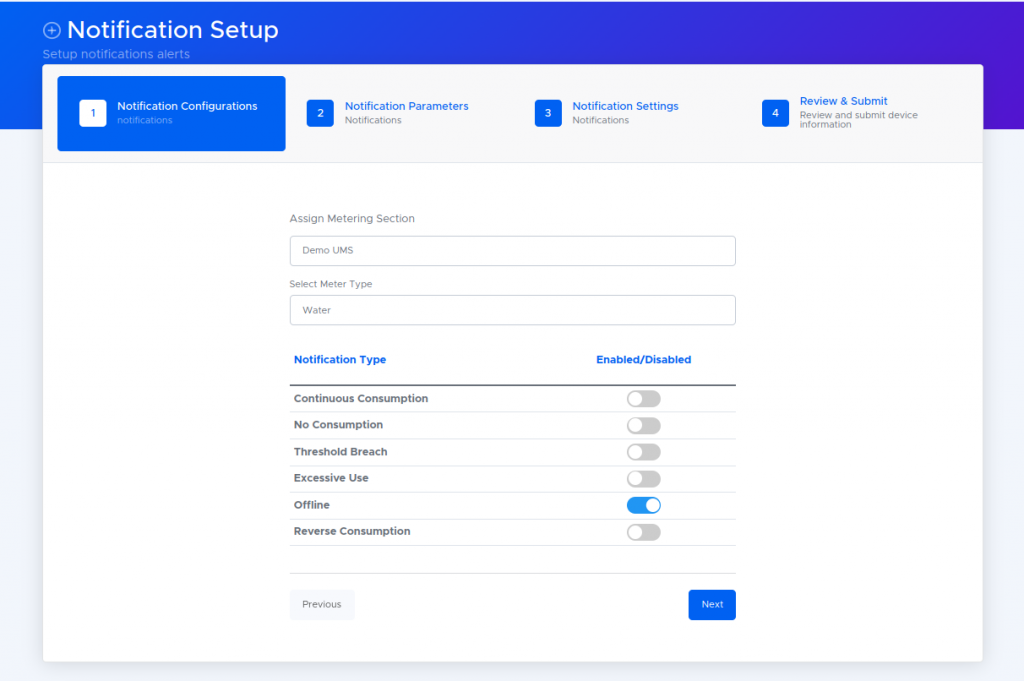Select the step 1 numbered badge
Image resolution: width=1024 pixels, height=681 pixels.
tap(92, 113)
